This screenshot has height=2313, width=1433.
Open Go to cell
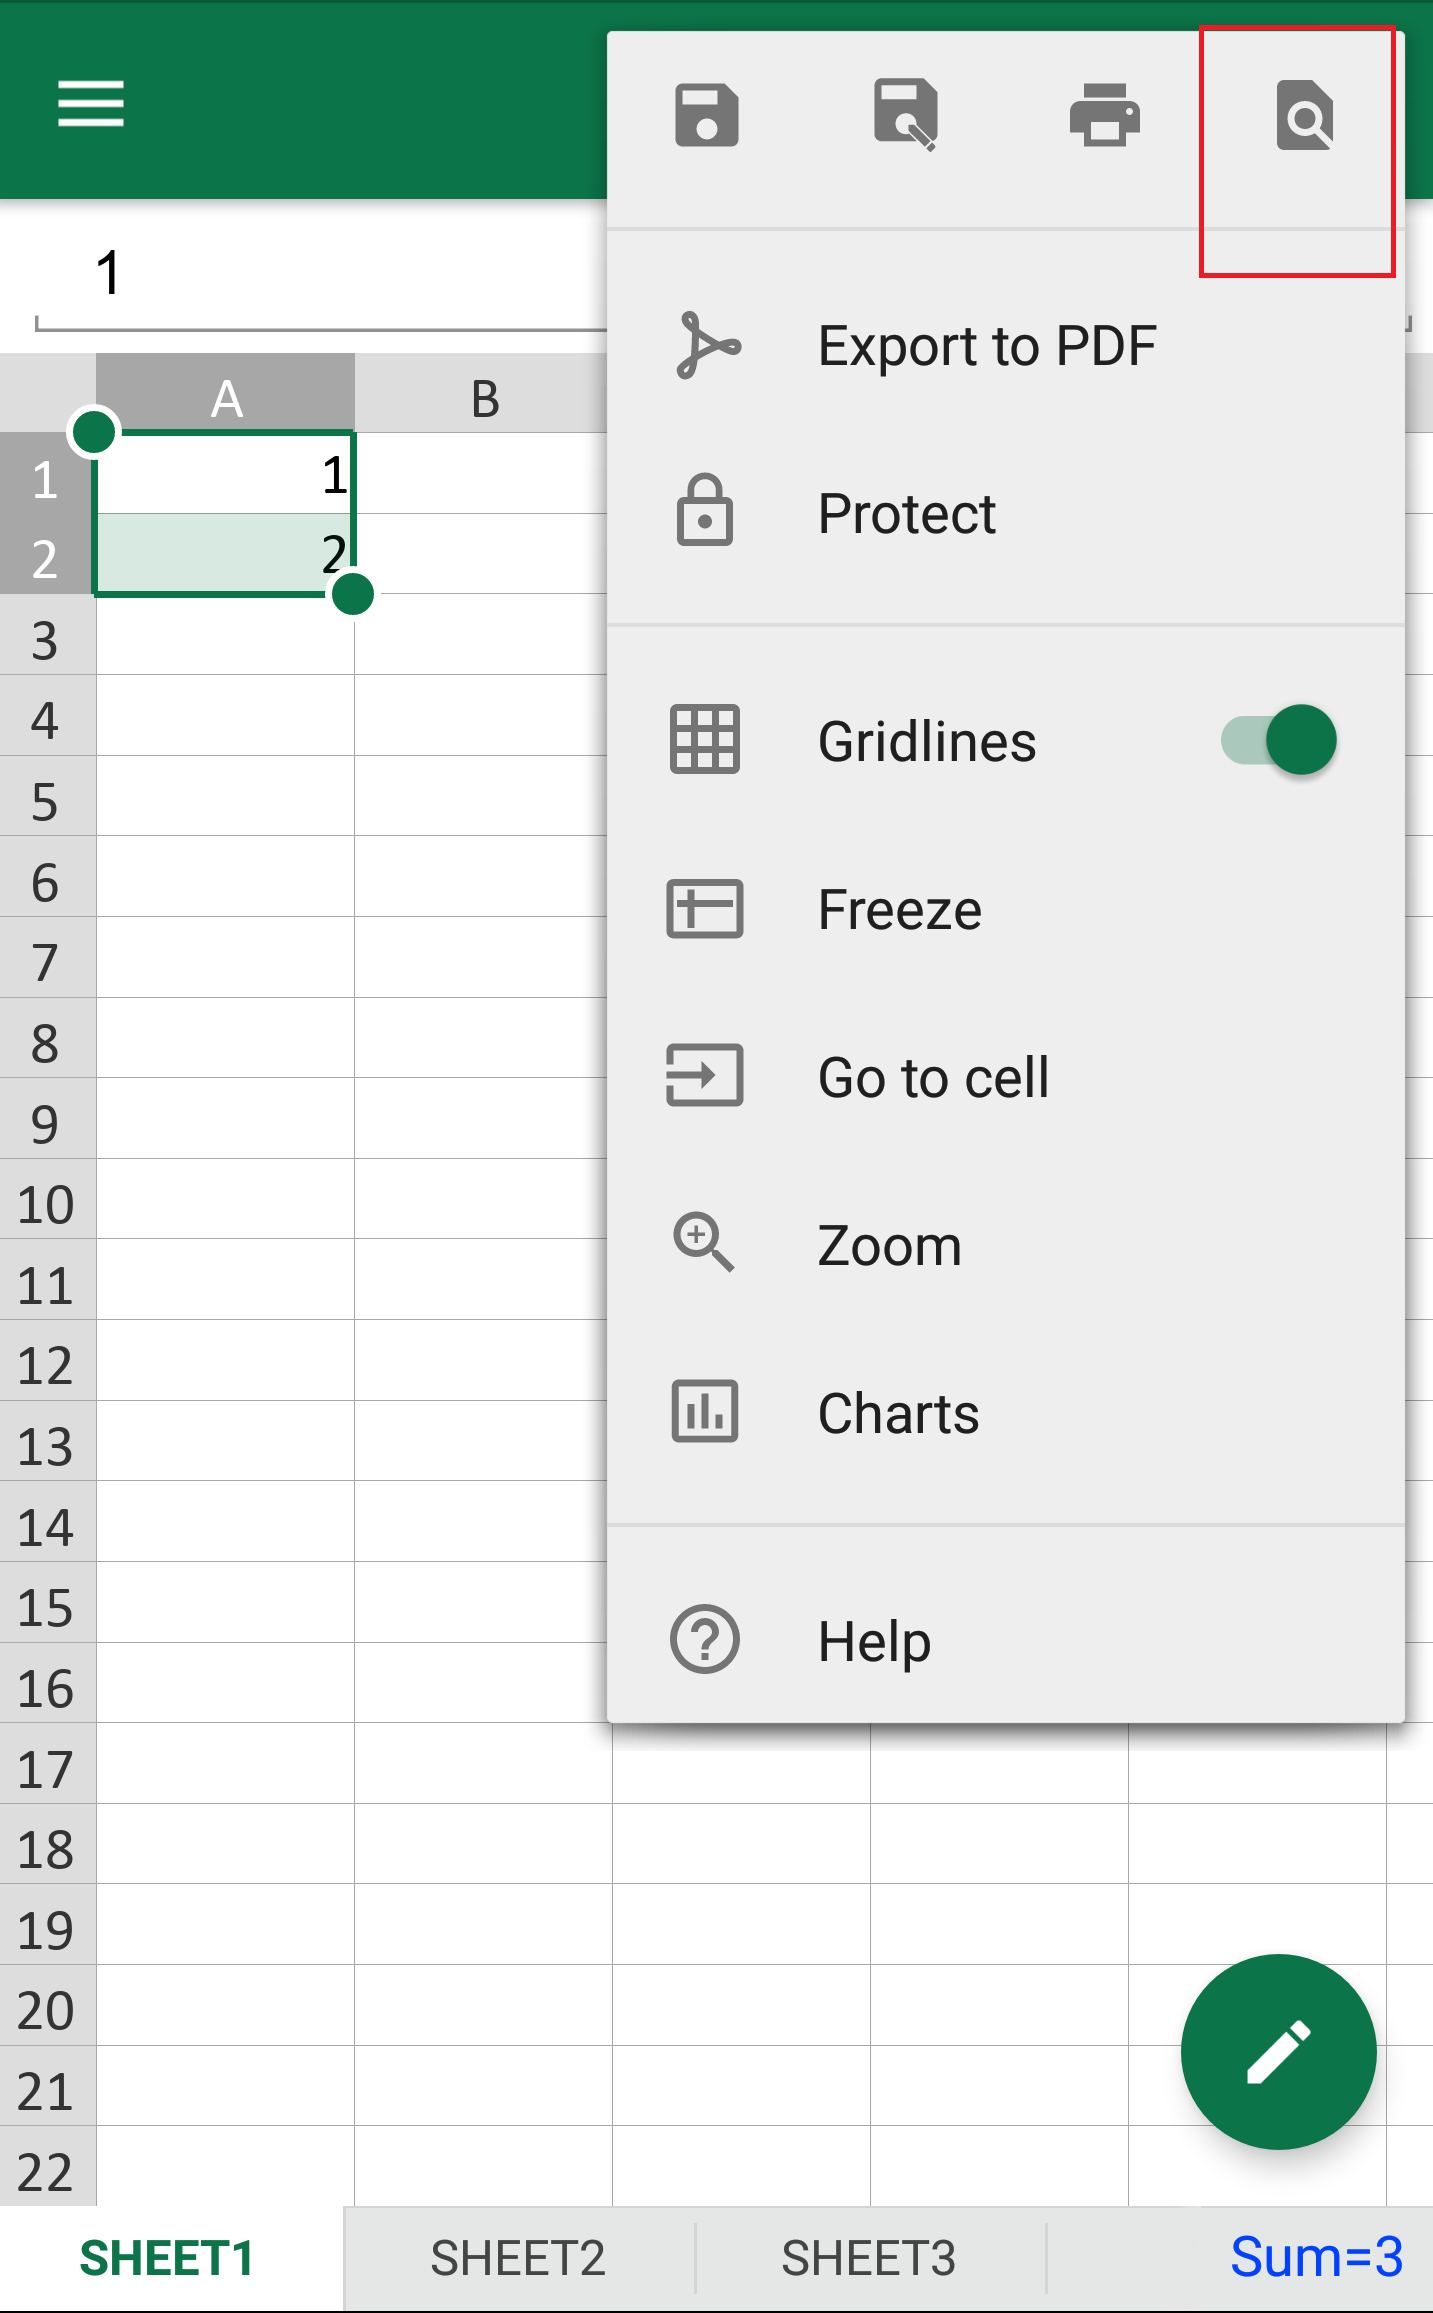tap(1005, 1077)
